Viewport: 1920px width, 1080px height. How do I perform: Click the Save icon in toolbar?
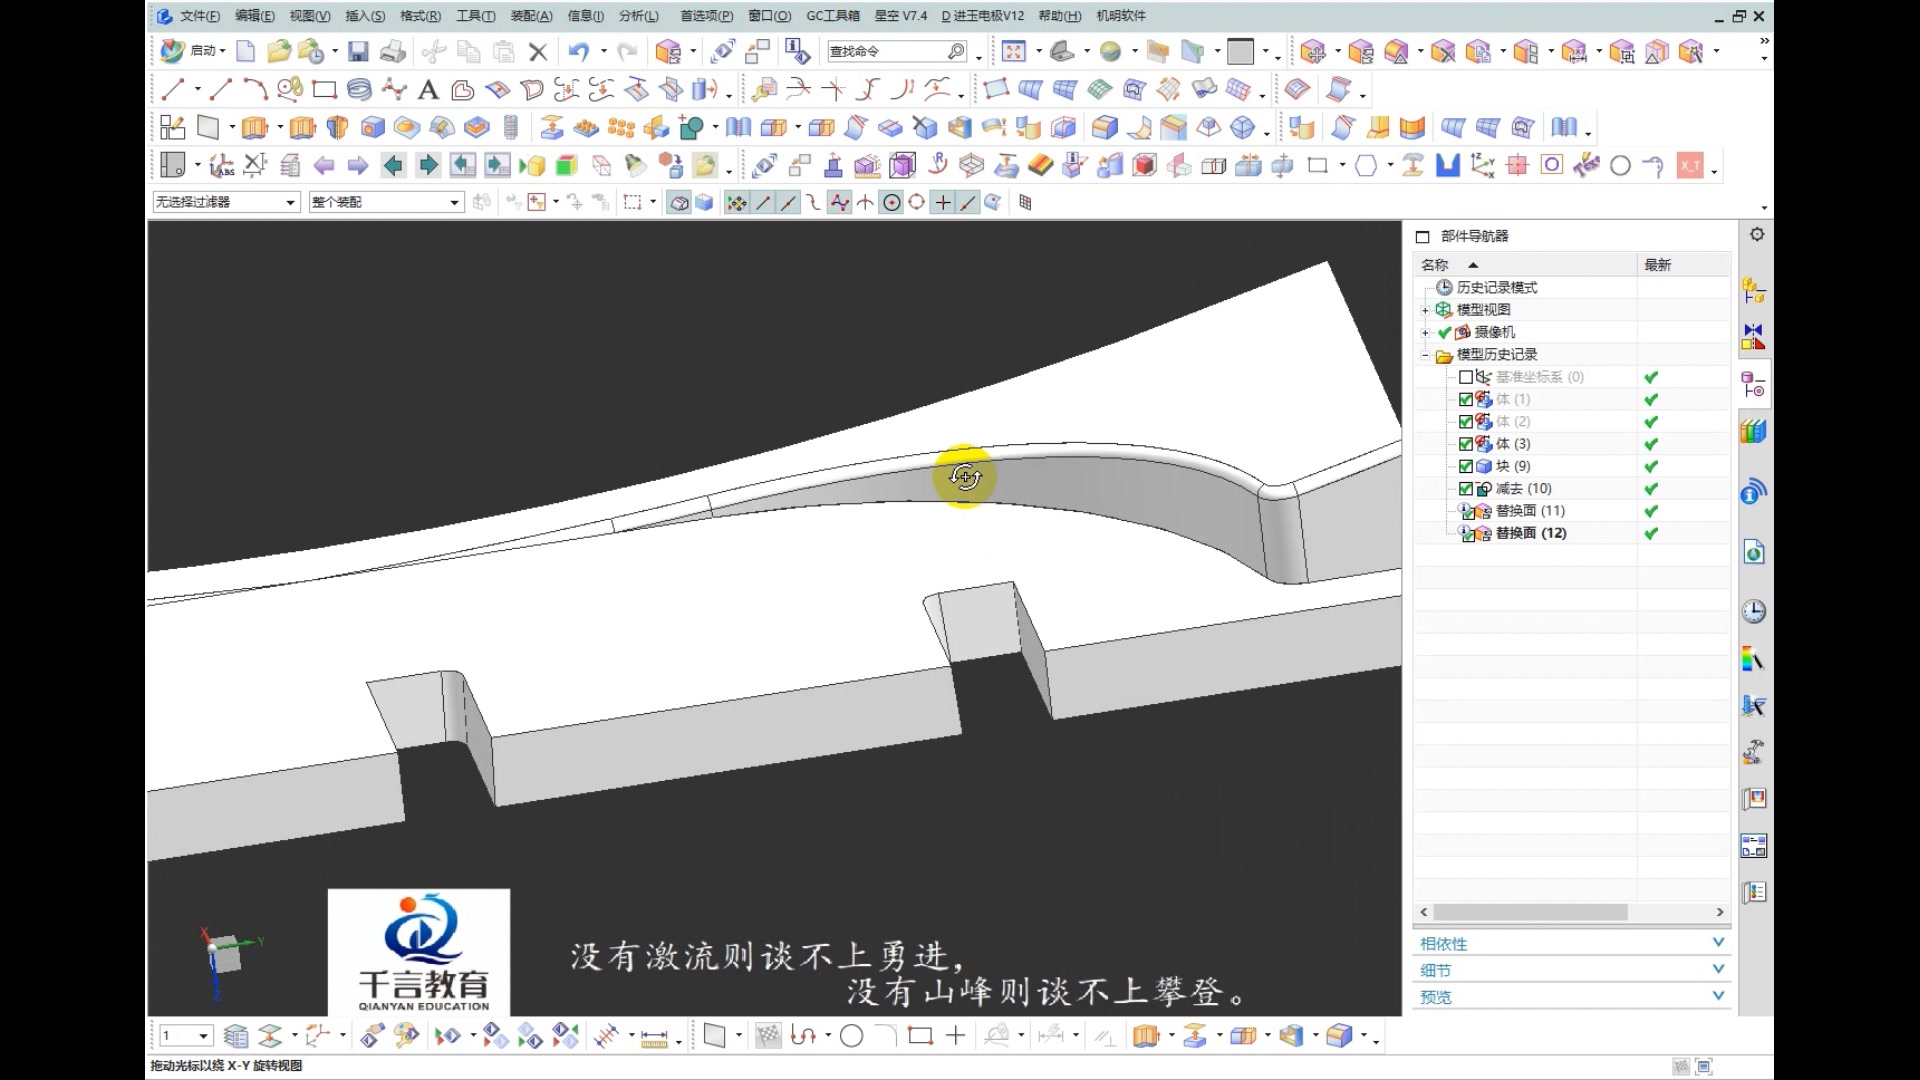[358, 51]
